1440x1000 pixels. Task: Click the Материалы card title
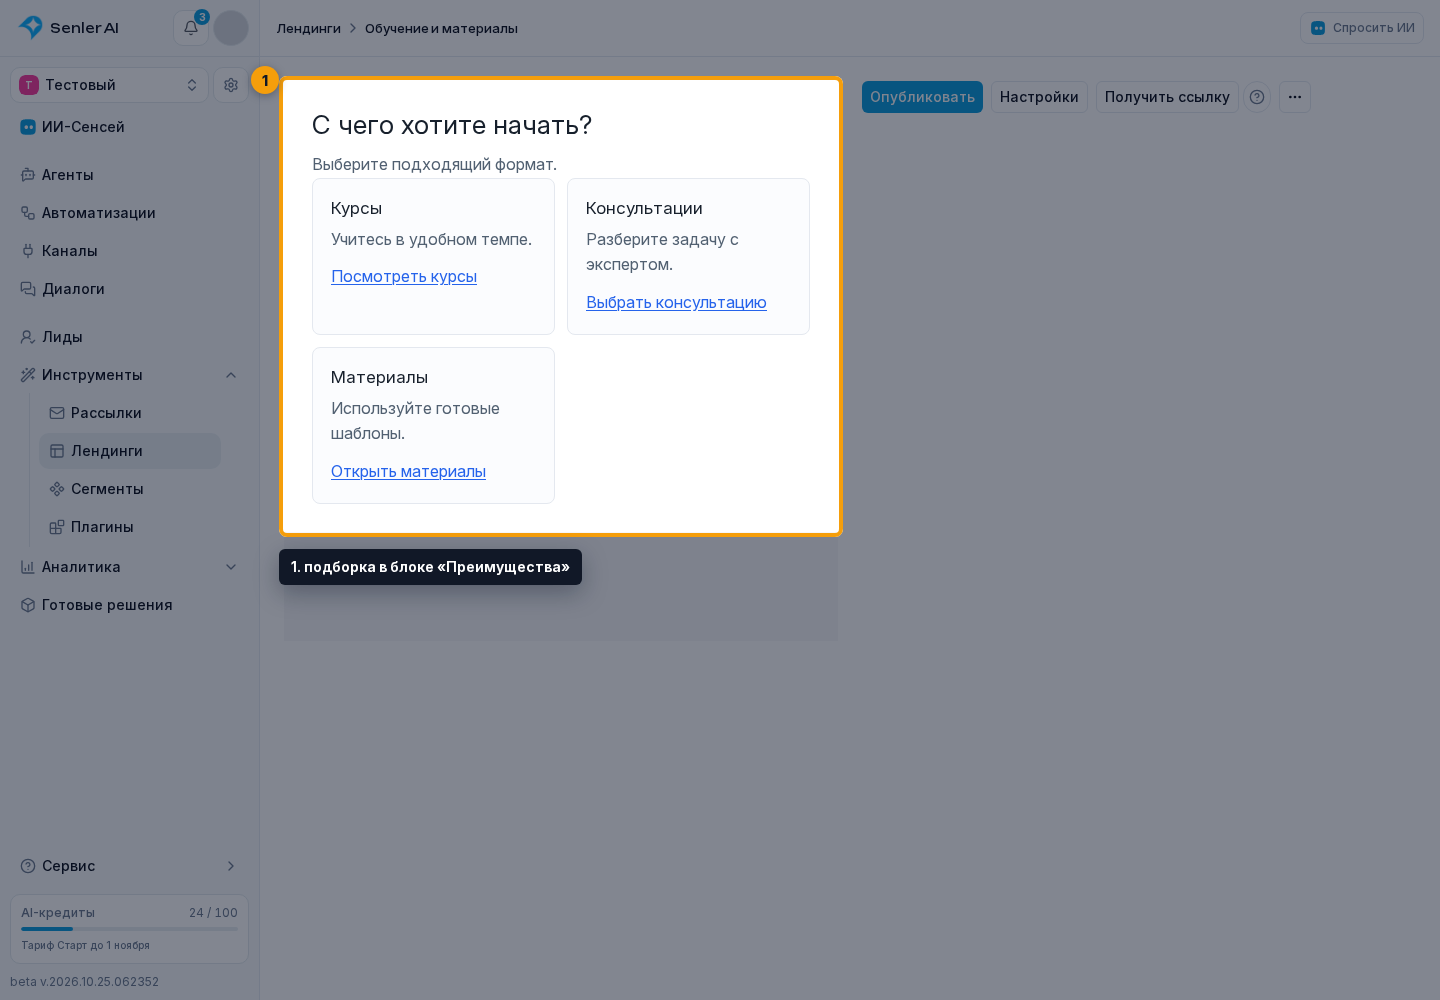click(379, 377)
